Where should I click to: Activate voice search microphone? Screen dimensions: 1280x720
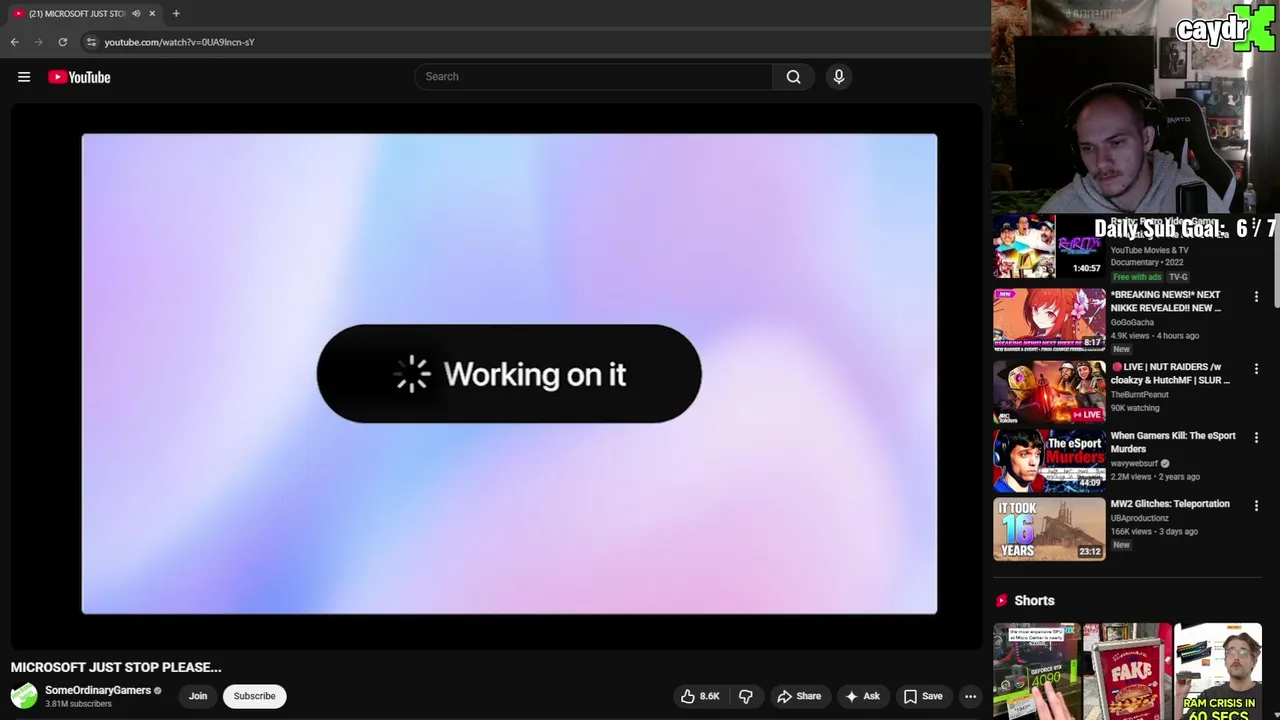point(839,77)
